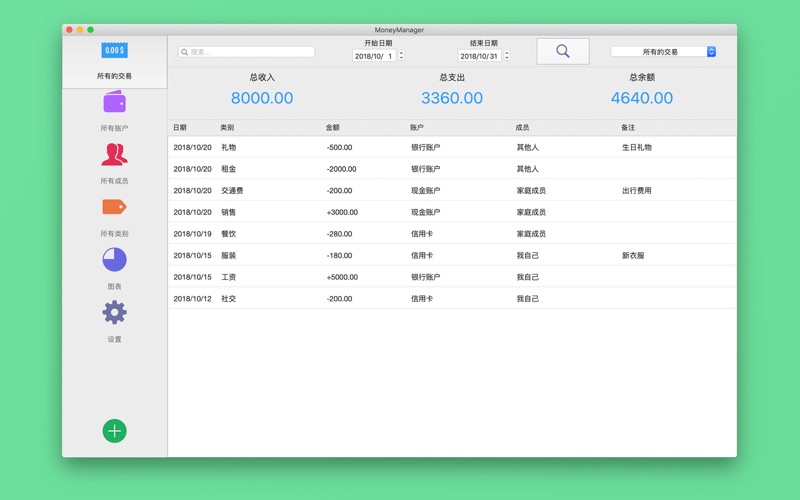800x500 pixels.
Task: Select the 租金 -2000.00 transaction row
Action: click(450, 169)
